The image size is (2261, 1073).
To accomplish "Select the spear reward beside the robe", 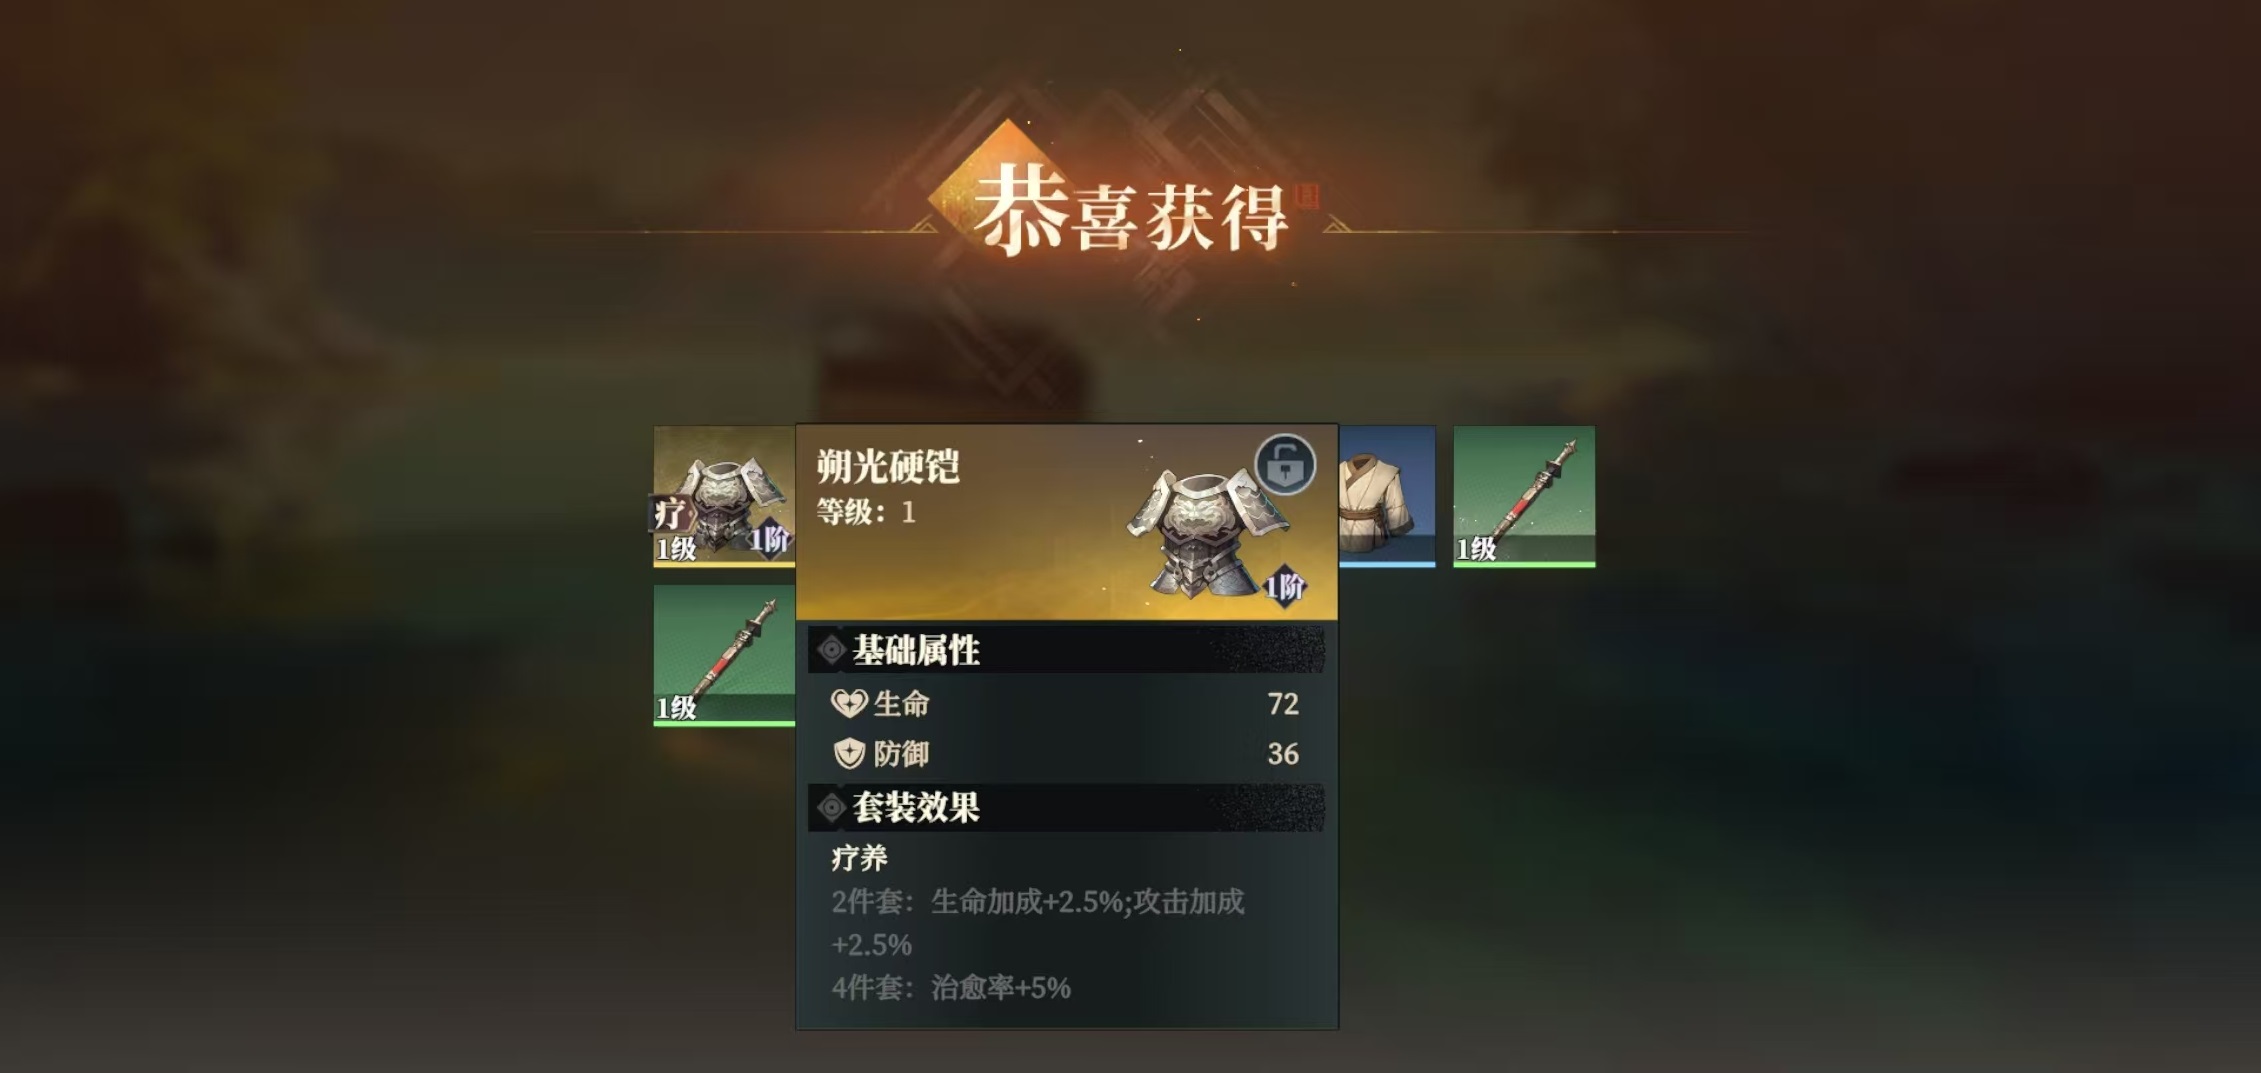I will pyautogui.click(x=1524, y=496).
